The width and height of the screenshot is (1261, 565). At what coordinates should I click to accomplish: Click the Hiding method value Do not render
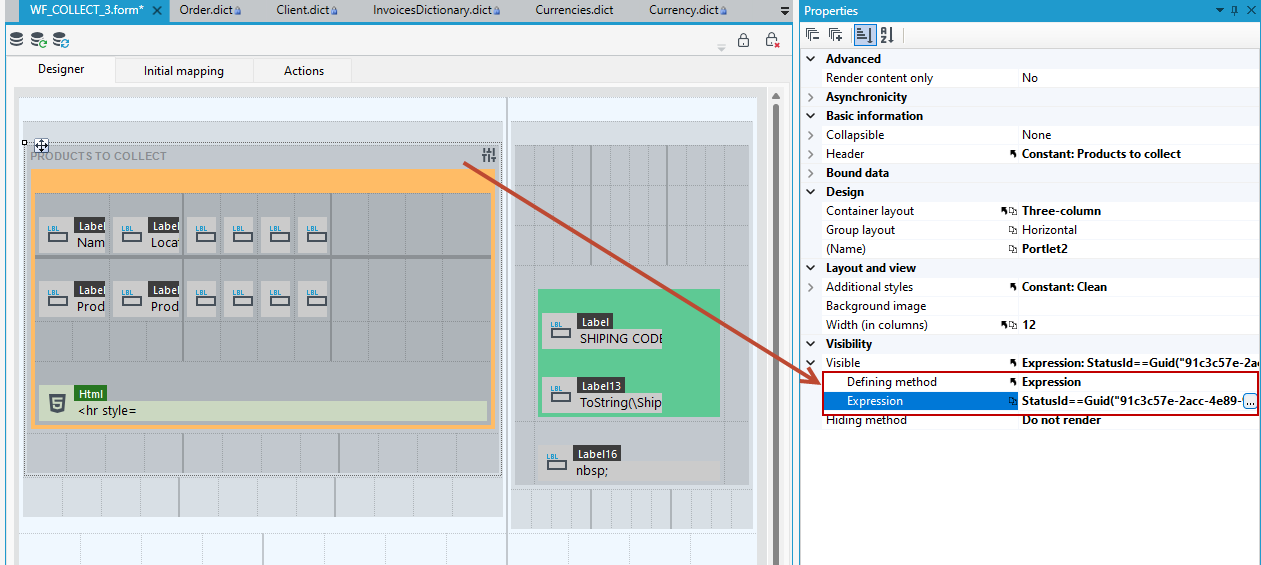coord(1061,420)
